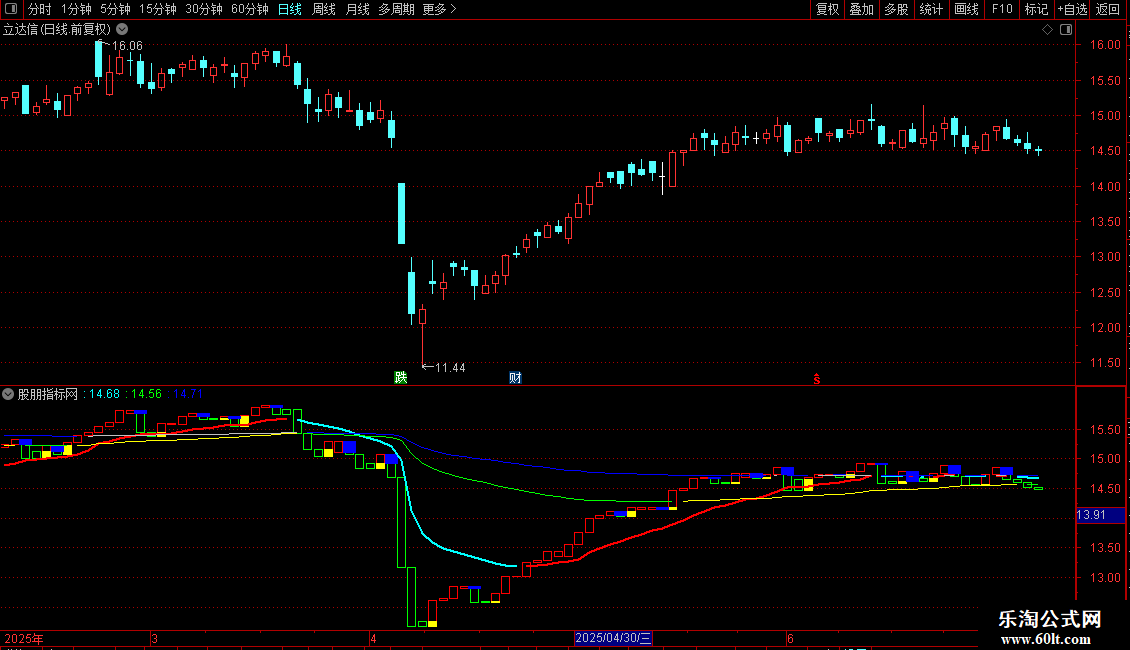Click month 6 marker on time axis
1130x650 pixels.
790,638
